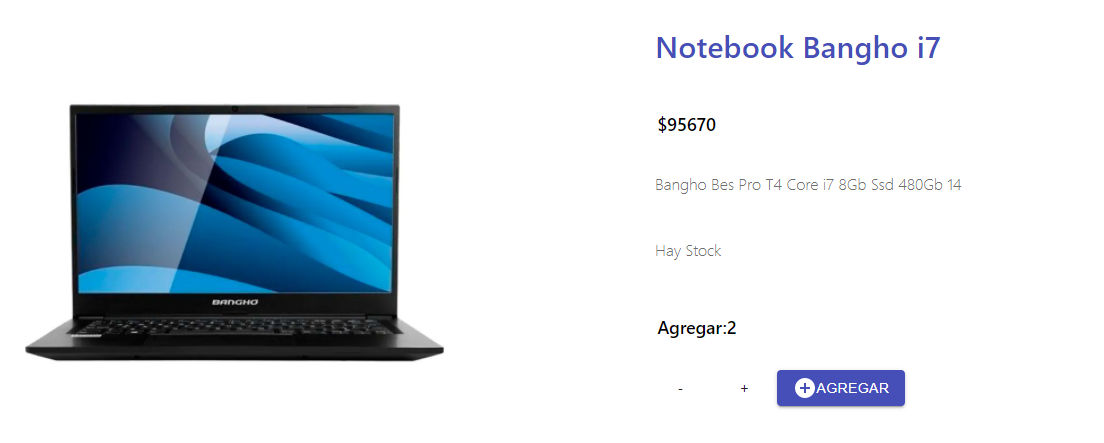Click the plus circle icon in AGREGAR
The height and width of the screenshot is (443, 1104).
[805, 388]
